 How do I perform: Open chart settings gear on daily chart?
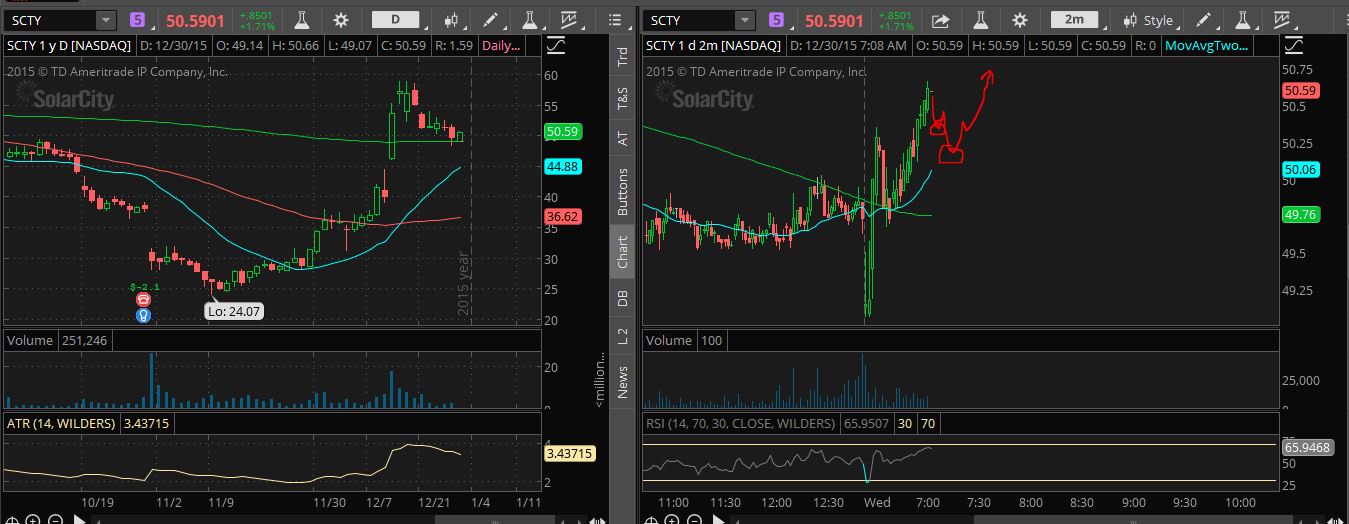(341, 20)
